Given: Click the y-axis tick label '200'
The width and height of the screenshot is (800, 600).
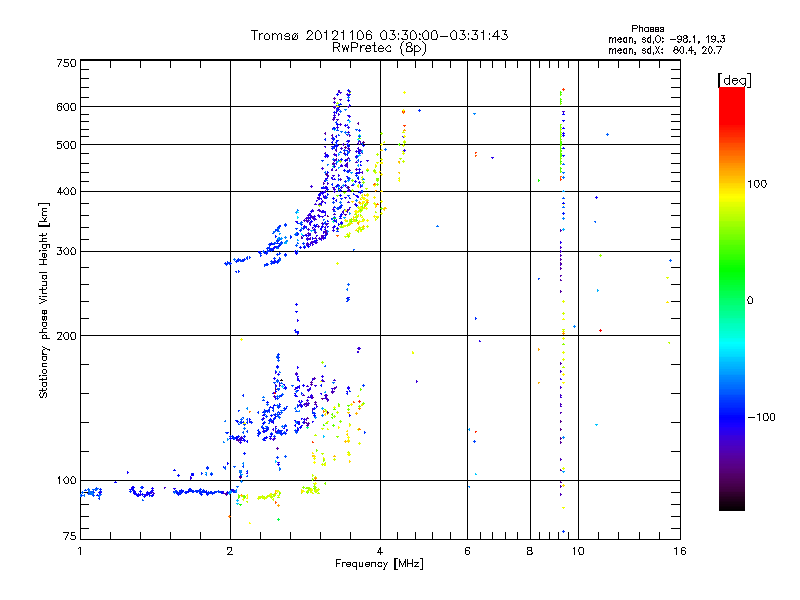Looking at the screenshot, I should (66, 336).
